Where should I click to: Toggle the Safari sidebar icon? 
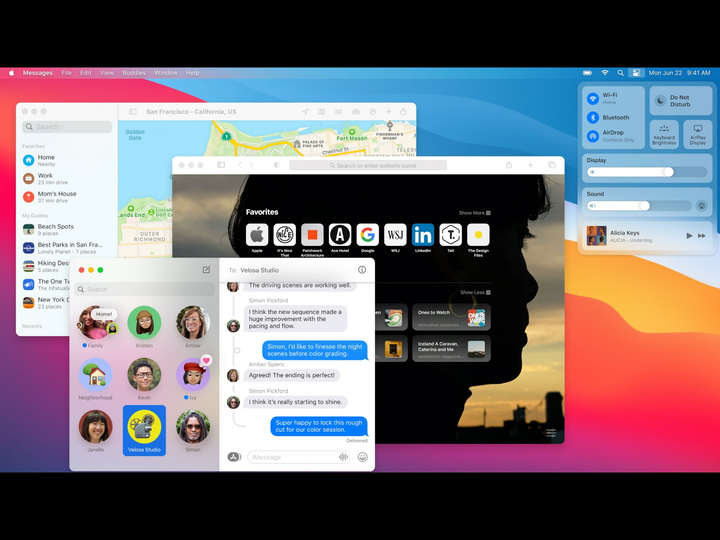tap(221, 165)
